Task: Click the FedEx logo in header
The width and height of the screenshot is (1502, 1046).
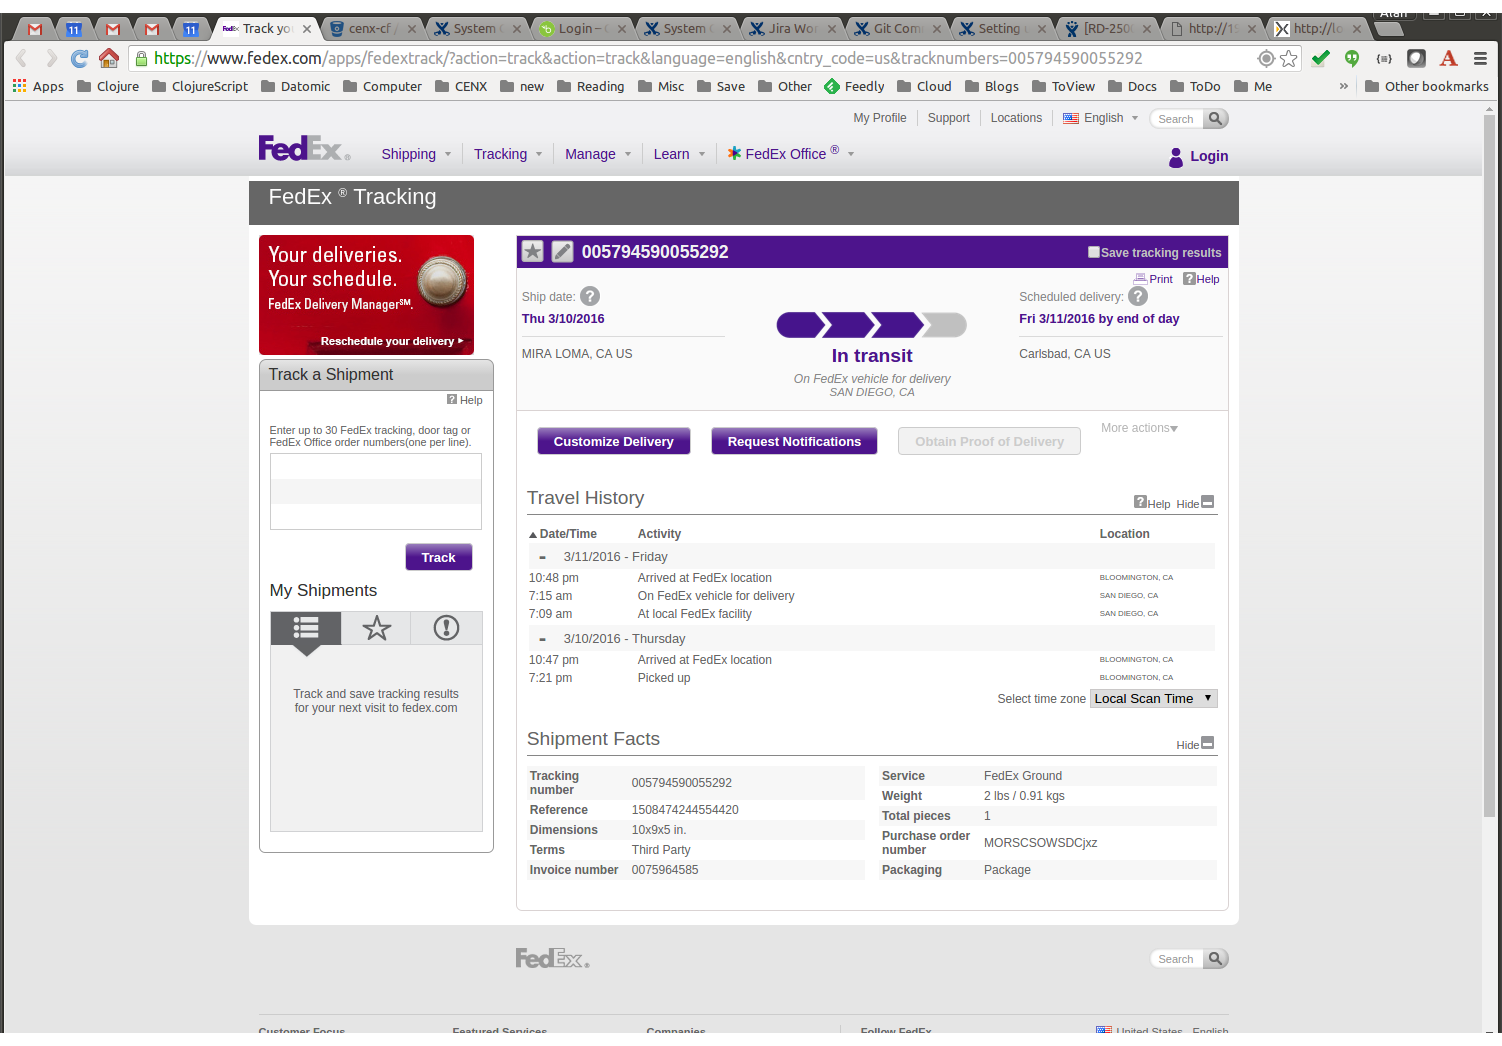Action: coord(304,149)
